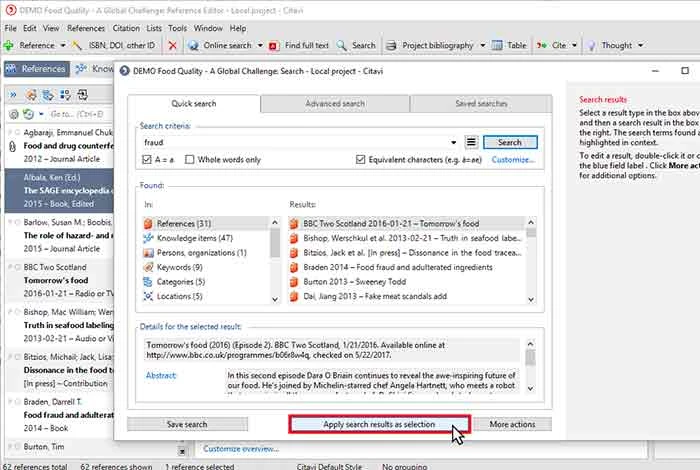Switch to the Advanced search tab
The image size is (700, 470).
[334, 104]
